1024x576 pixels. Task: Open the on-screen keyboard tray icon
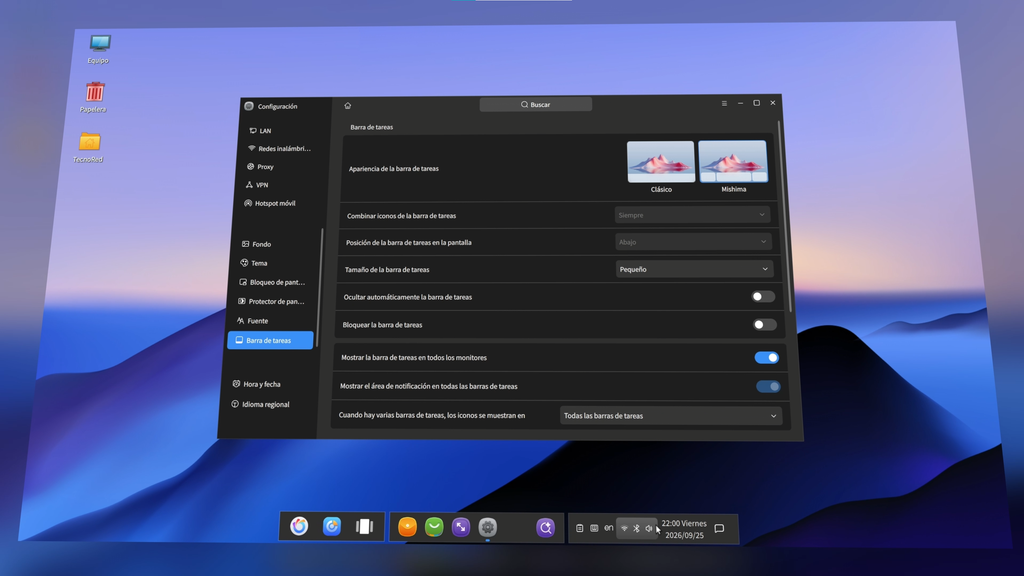[594, 528]
